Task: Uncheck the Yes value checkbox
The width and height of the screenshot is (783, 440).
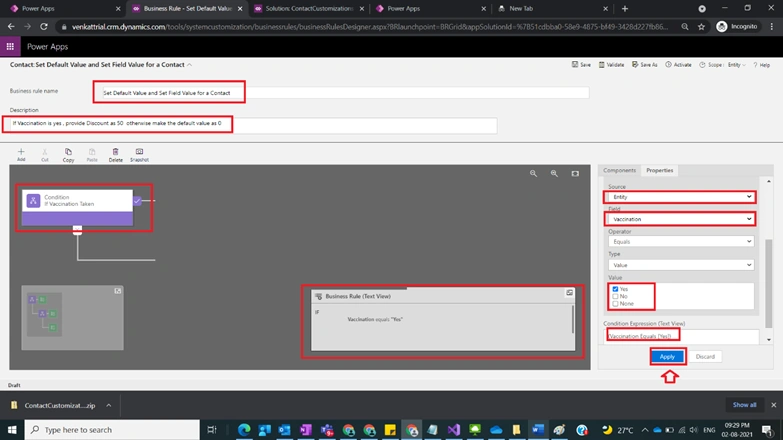Action: click(615, 289)
